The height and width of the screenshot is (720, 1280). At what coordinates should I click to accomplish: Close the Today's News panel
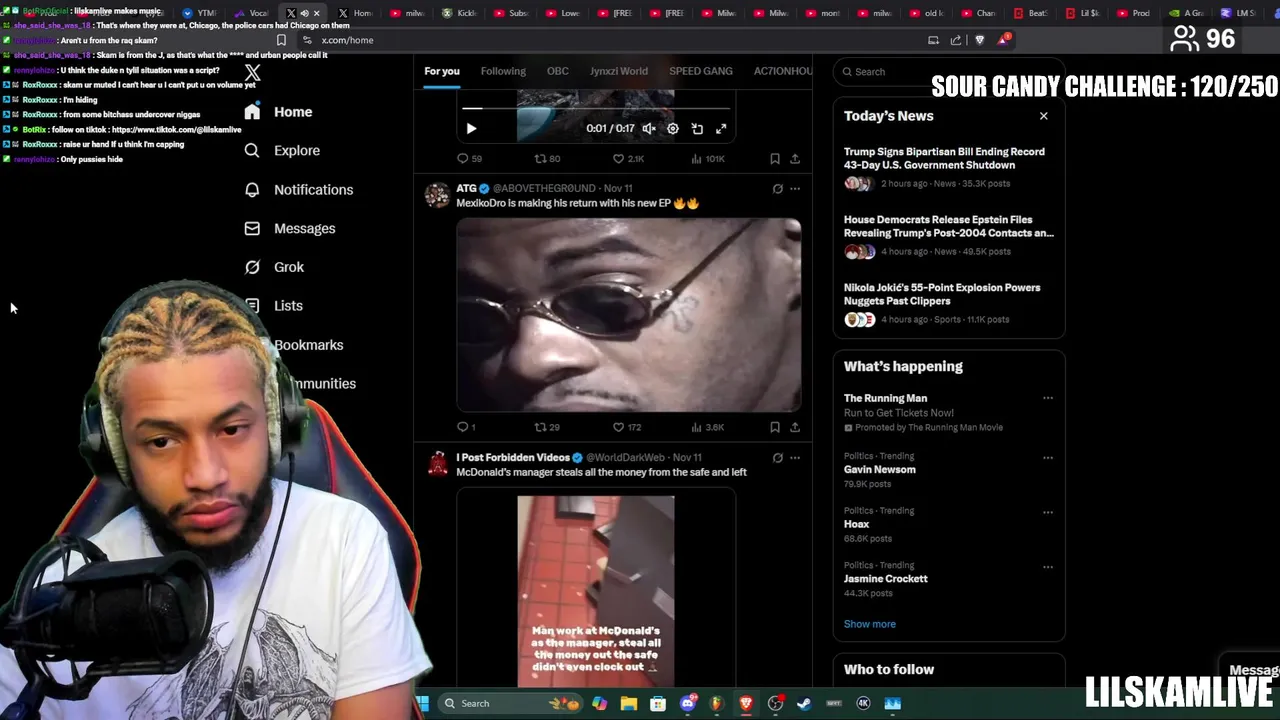1043,116
